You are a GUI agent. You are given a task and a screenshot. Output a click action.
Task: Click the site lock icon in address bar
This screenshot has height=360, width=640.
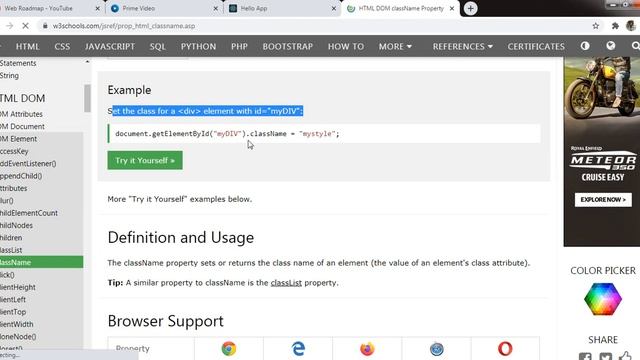point(44,26)
